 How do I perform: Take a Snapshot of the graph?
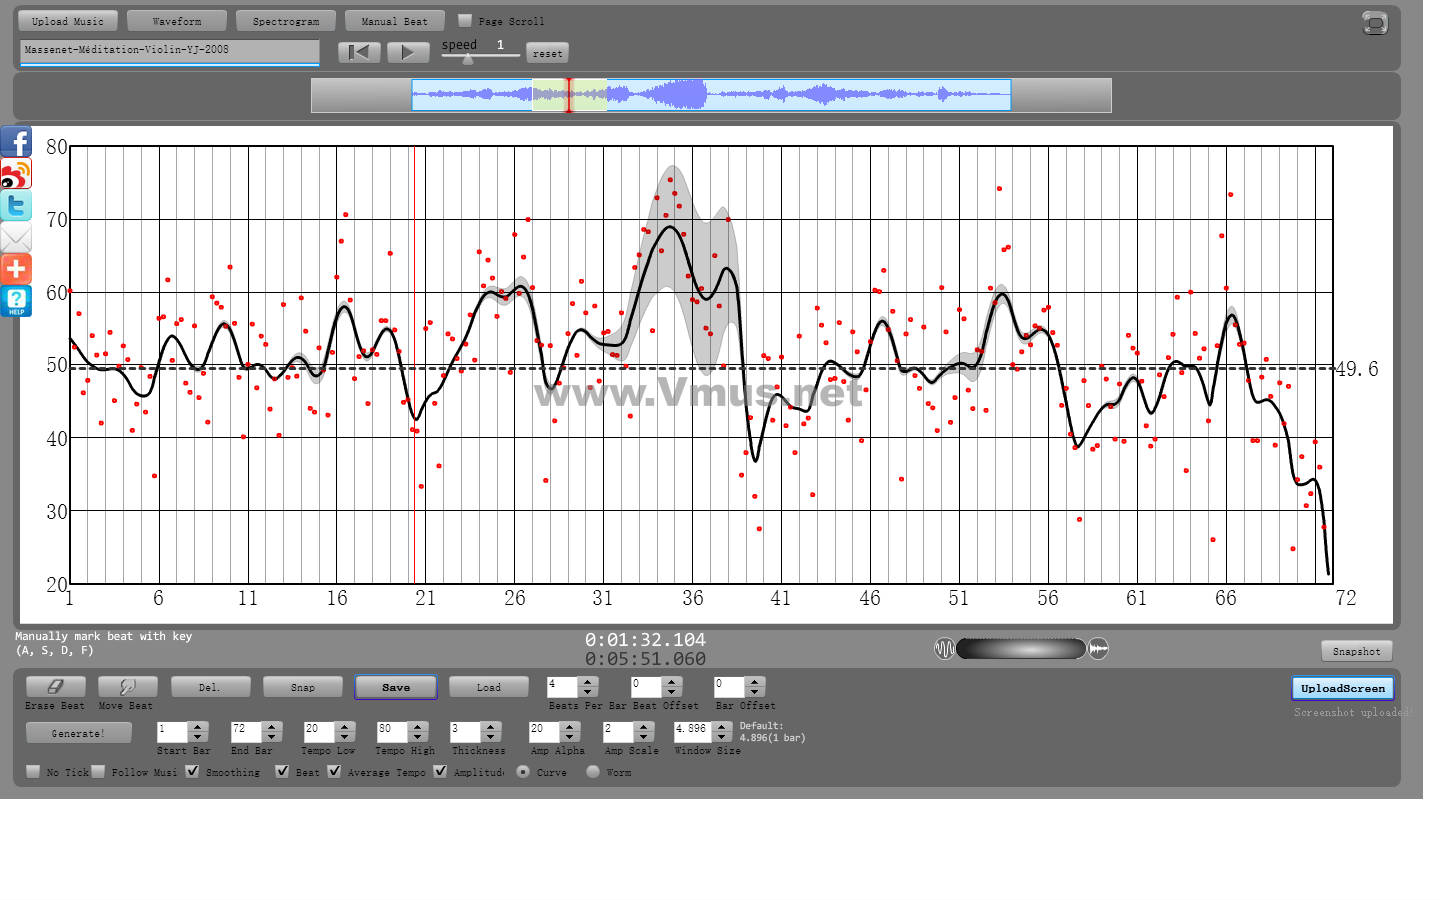[1356, 651]
